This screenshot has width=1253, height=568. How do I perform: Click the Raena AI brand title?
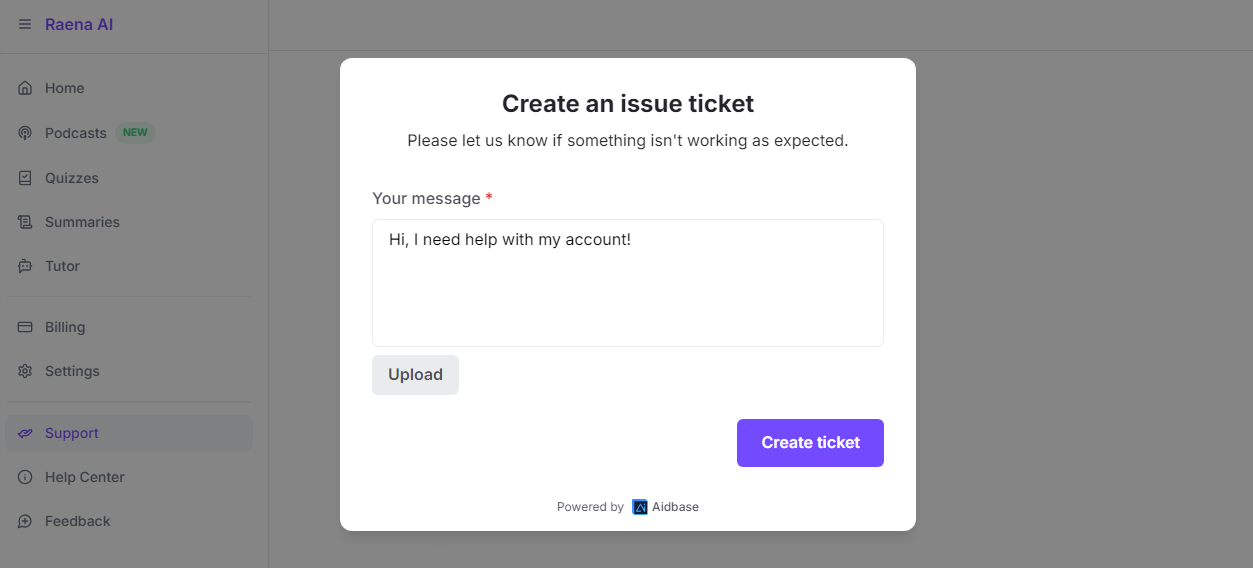pyautogui.click(x=79, y=24)
